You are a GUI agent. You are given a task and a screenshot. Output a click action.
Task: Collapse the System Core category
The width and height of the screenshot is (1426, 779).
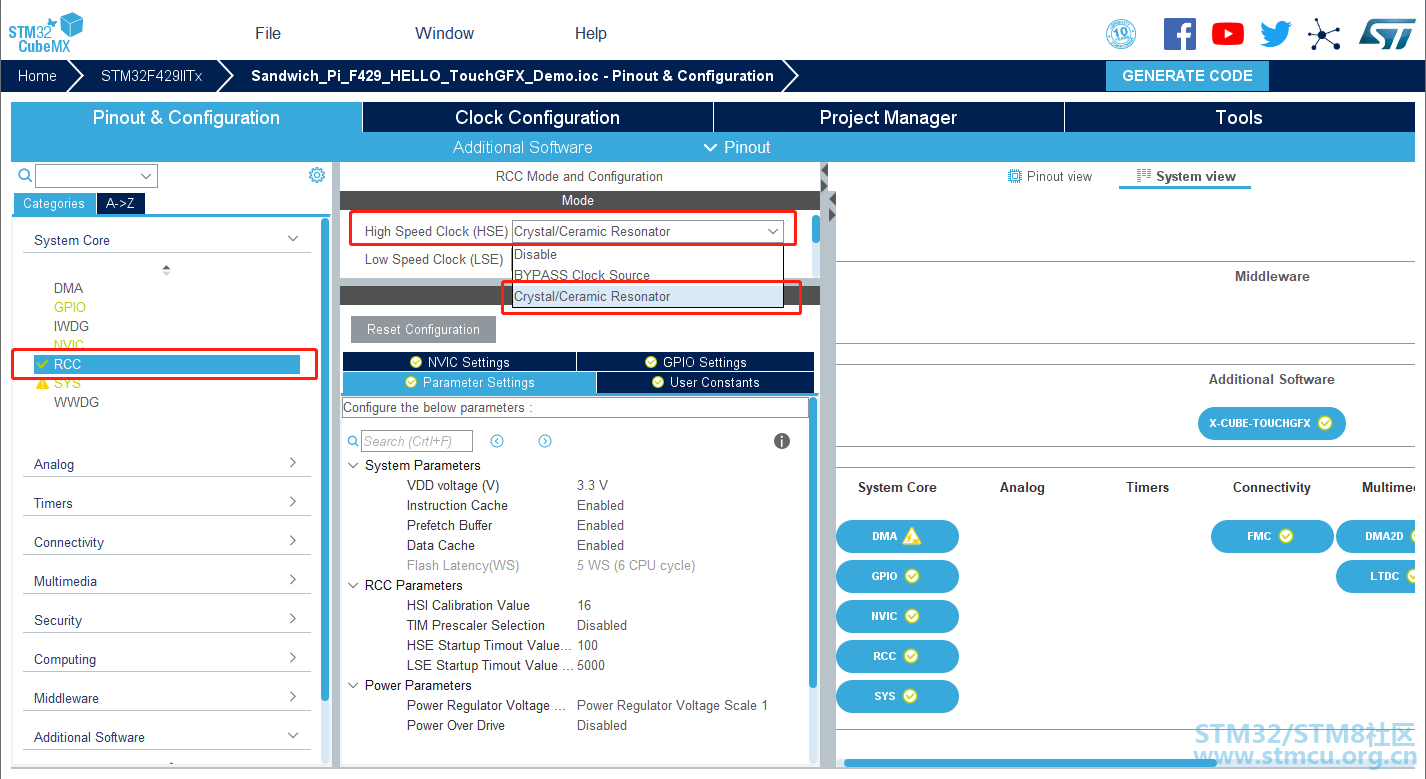coord(293,239)
